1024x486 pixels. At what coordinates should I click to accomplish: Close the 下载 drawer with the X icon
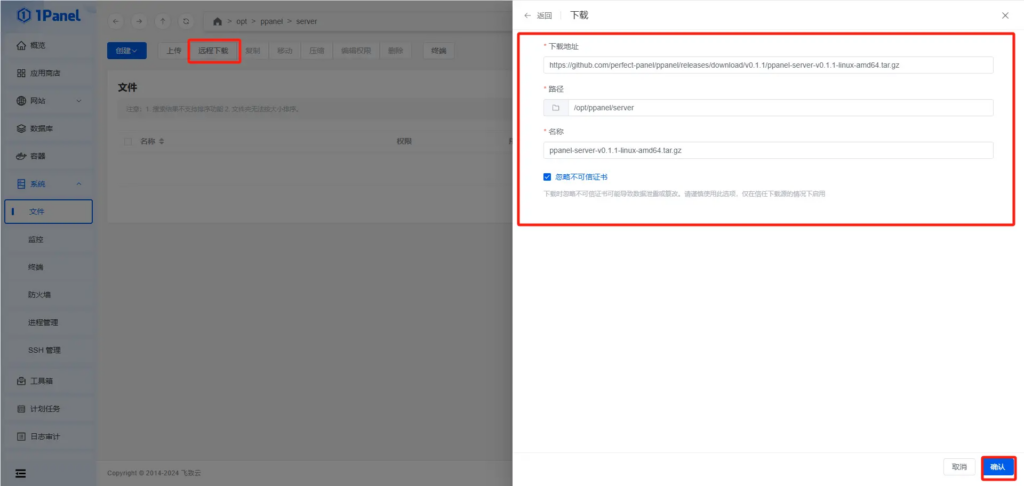click(1005, 15)
